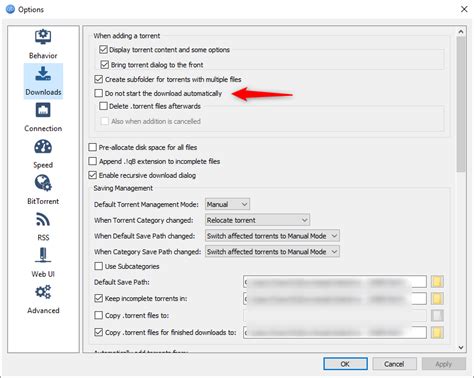The height and width of the screenshot is (378, 474).
Task: Select the Downloads settings section
Action: (x=43, y=81)
